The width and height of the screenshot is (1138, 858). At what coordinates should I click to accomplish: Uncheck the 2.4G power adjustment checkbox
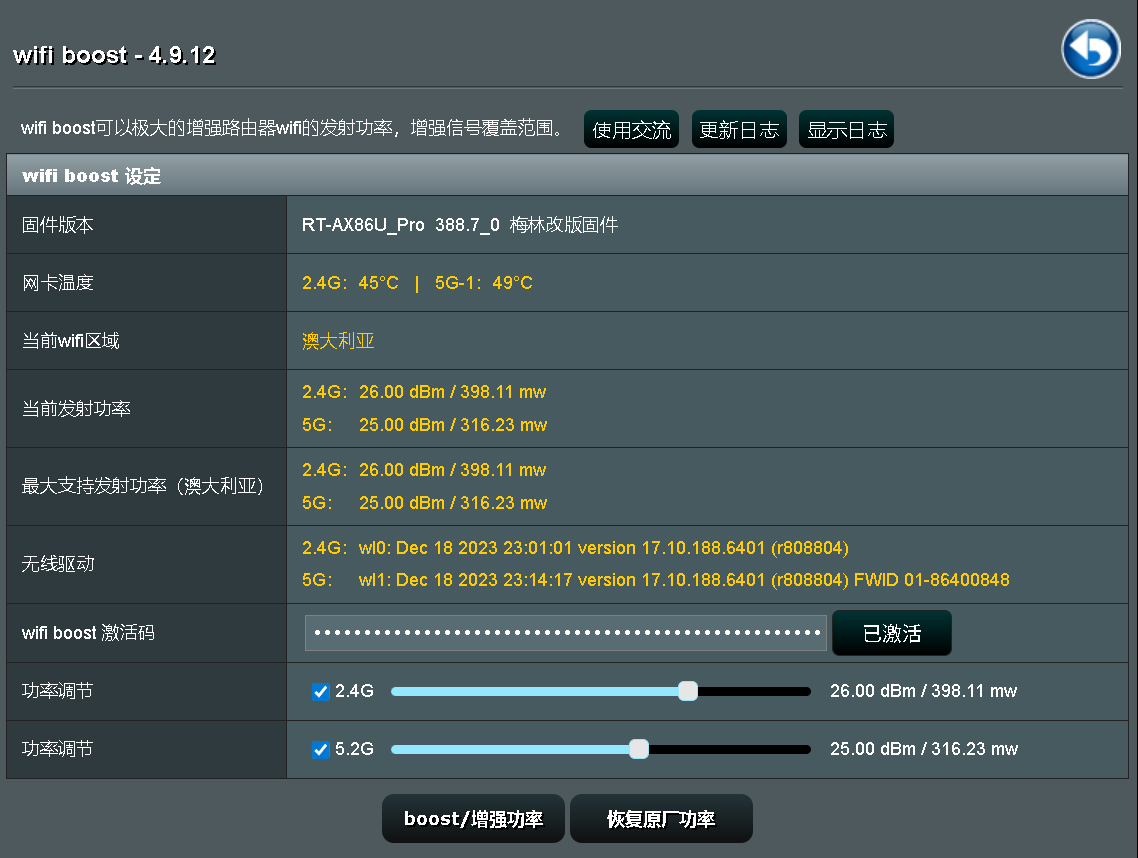321,692
